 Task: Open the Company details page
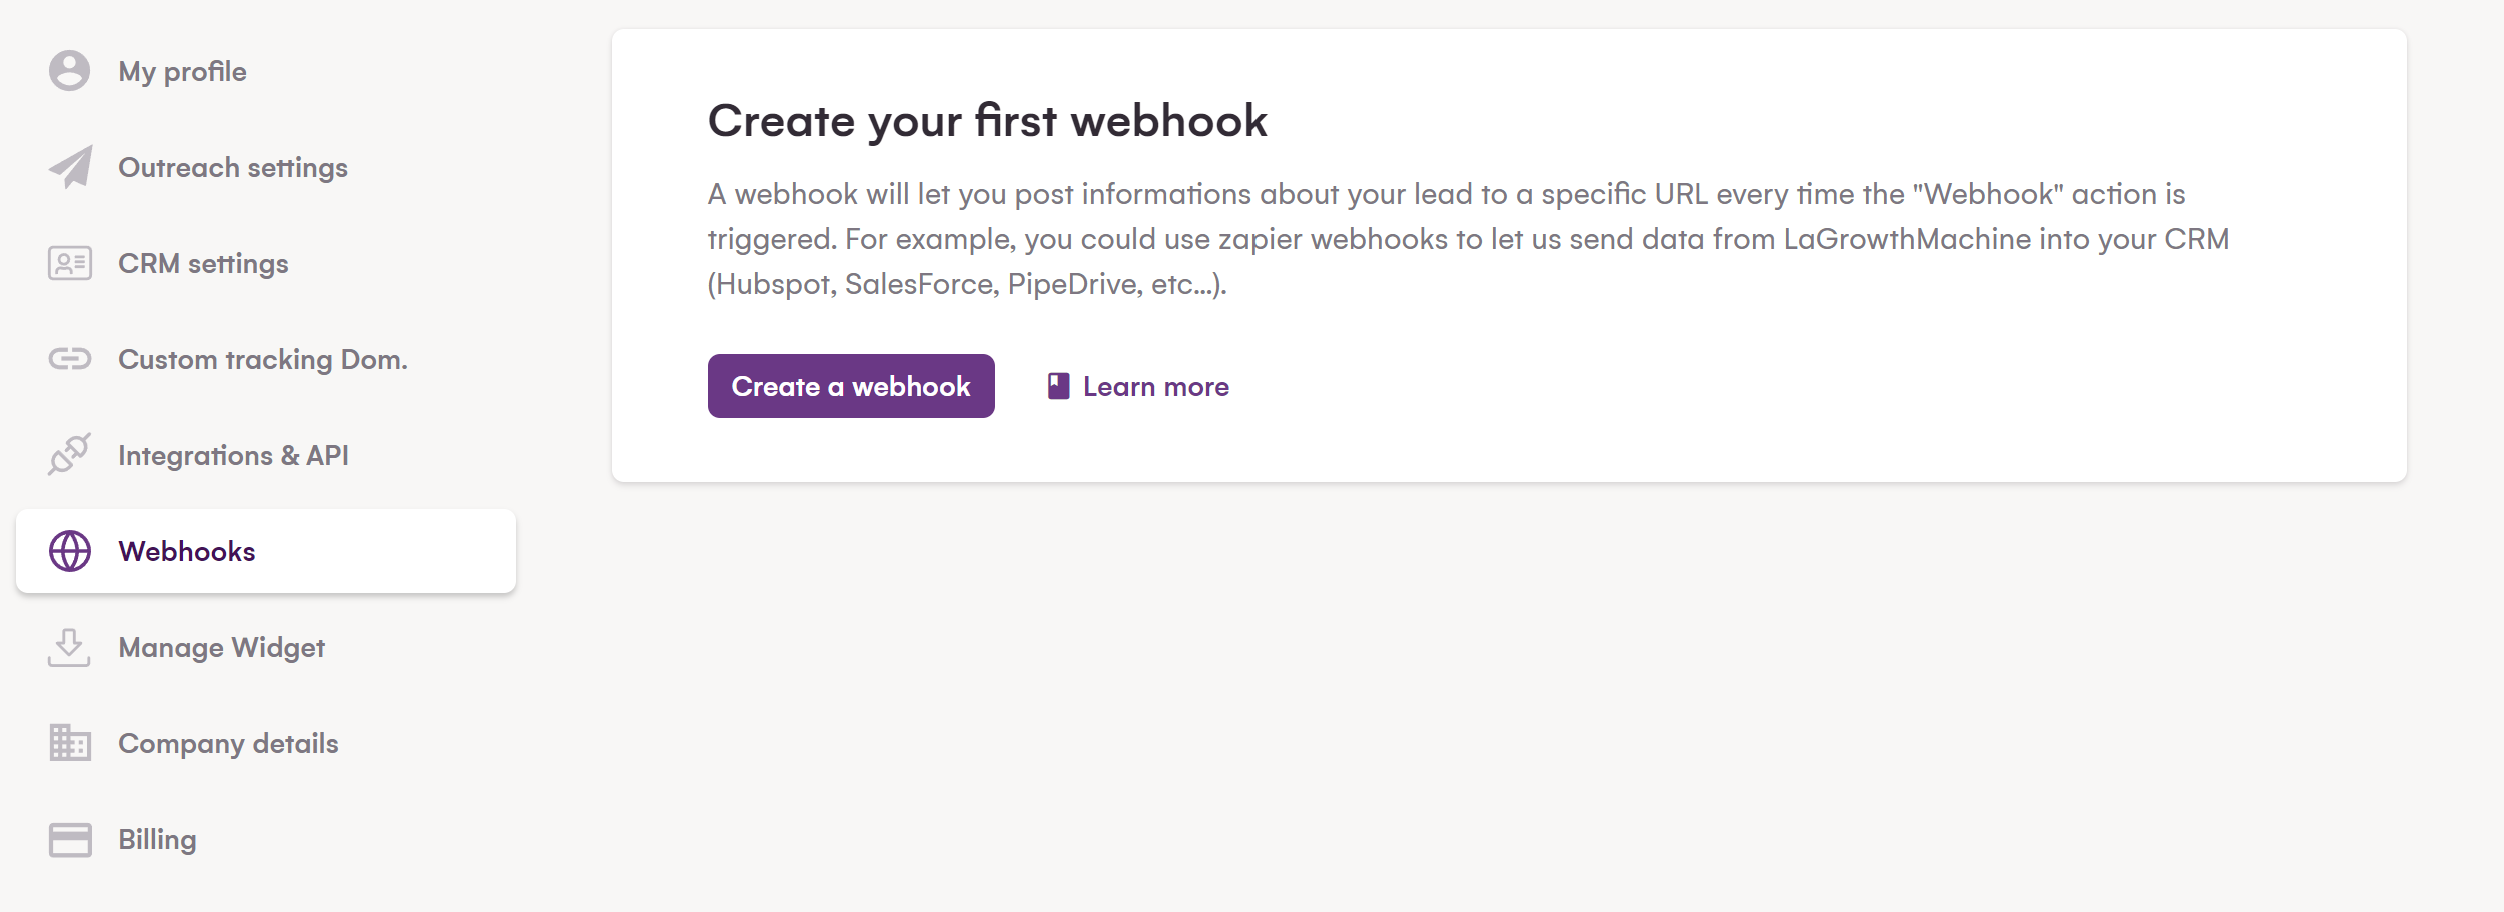click(229, 743)
